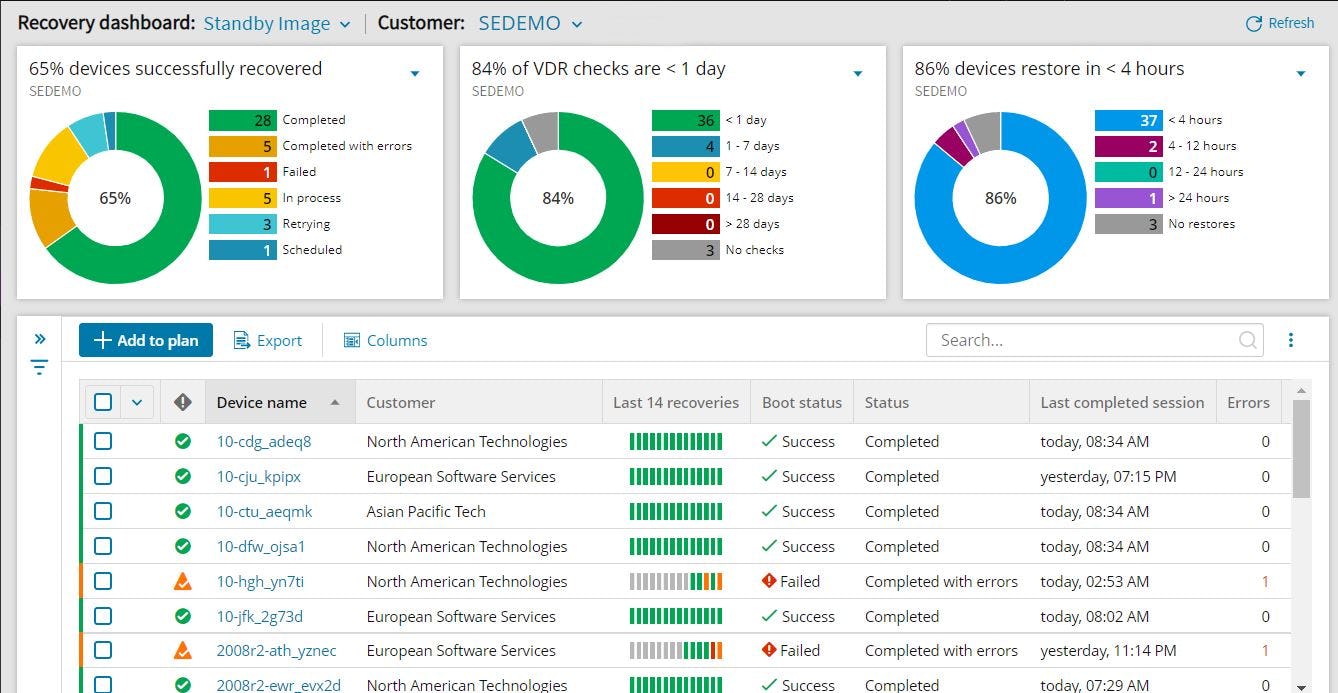
Task: Click the green success status icon beside 10-cdg_adeq8
Action: click(182, 441)
